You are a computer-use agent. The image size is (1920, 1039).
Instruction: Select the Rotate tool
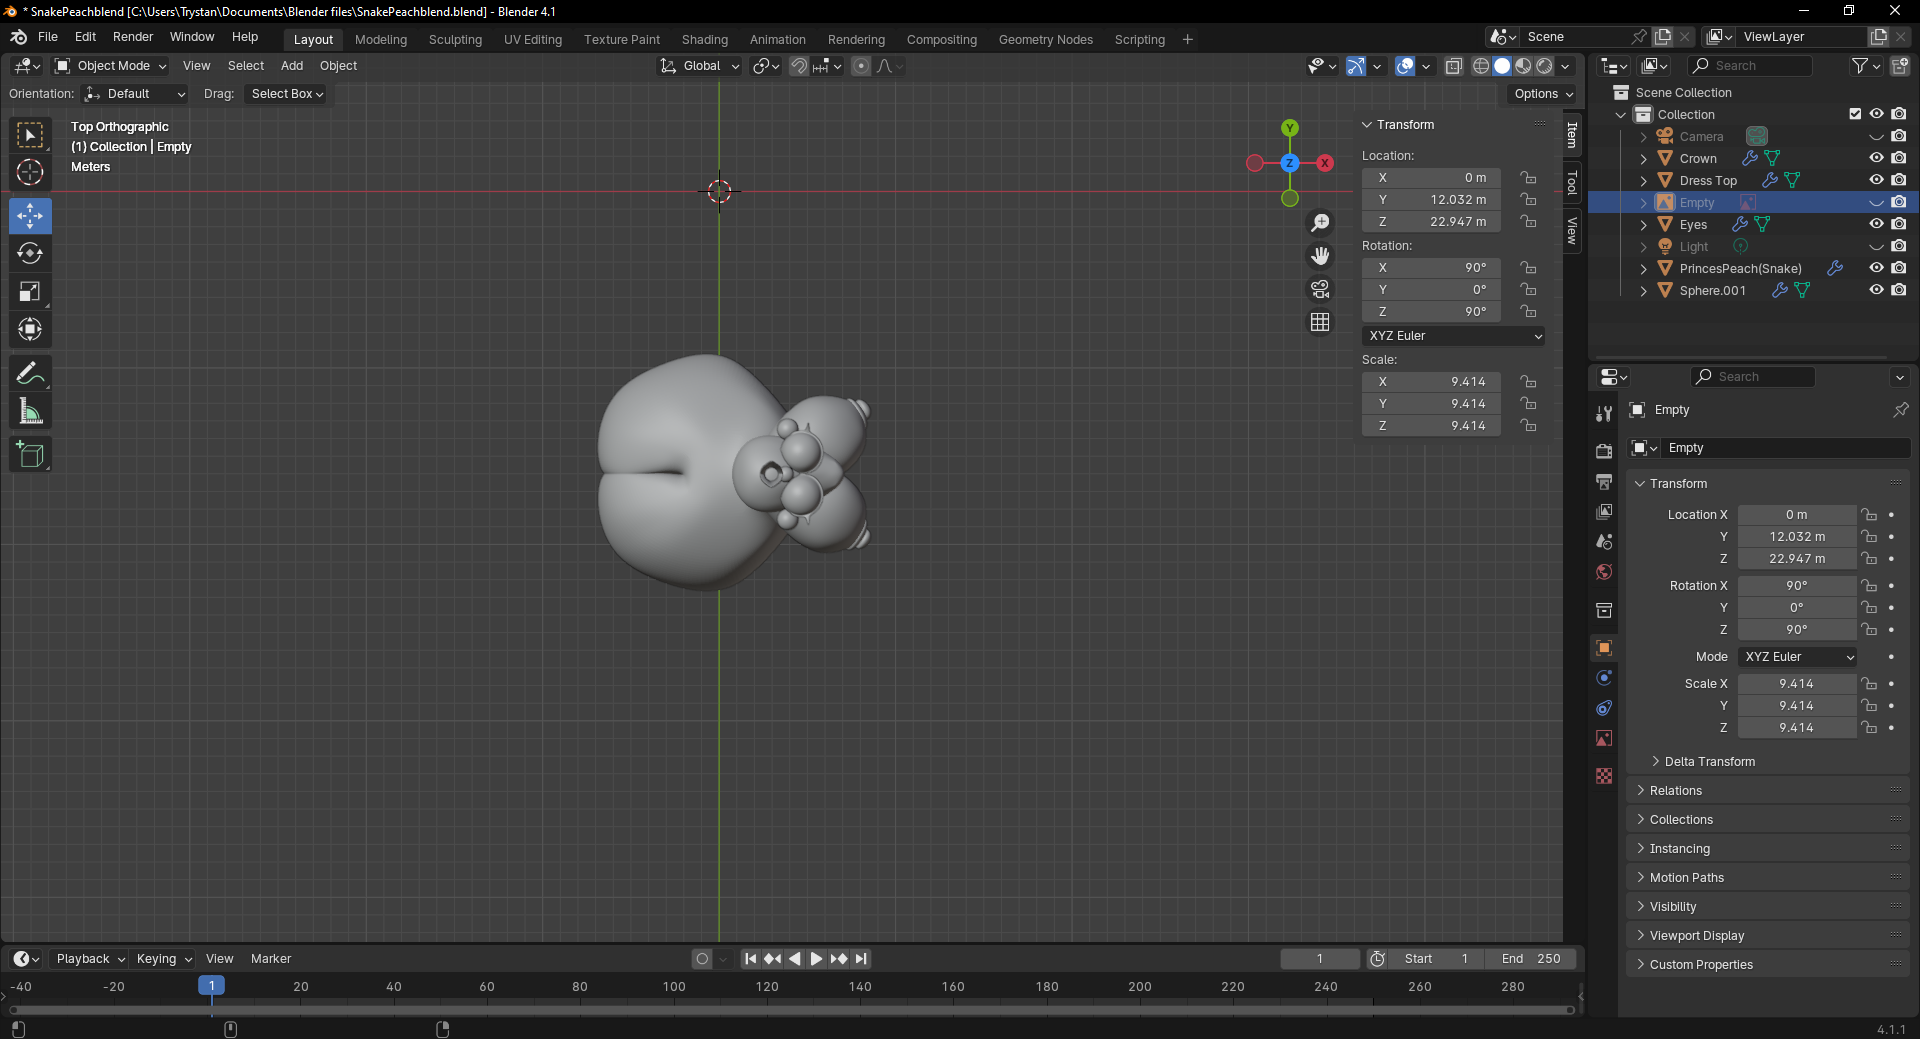pyautogui.click(x=30, y=254)
